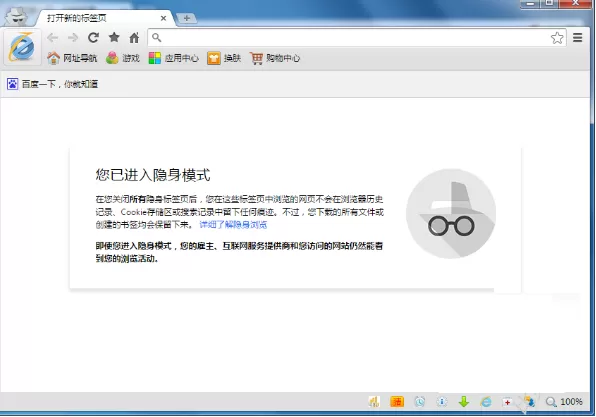Image resolution: width=596 pixels, height=417 pixels.
Task: Click the clock icon in status bar
Action: coord(420,401)
